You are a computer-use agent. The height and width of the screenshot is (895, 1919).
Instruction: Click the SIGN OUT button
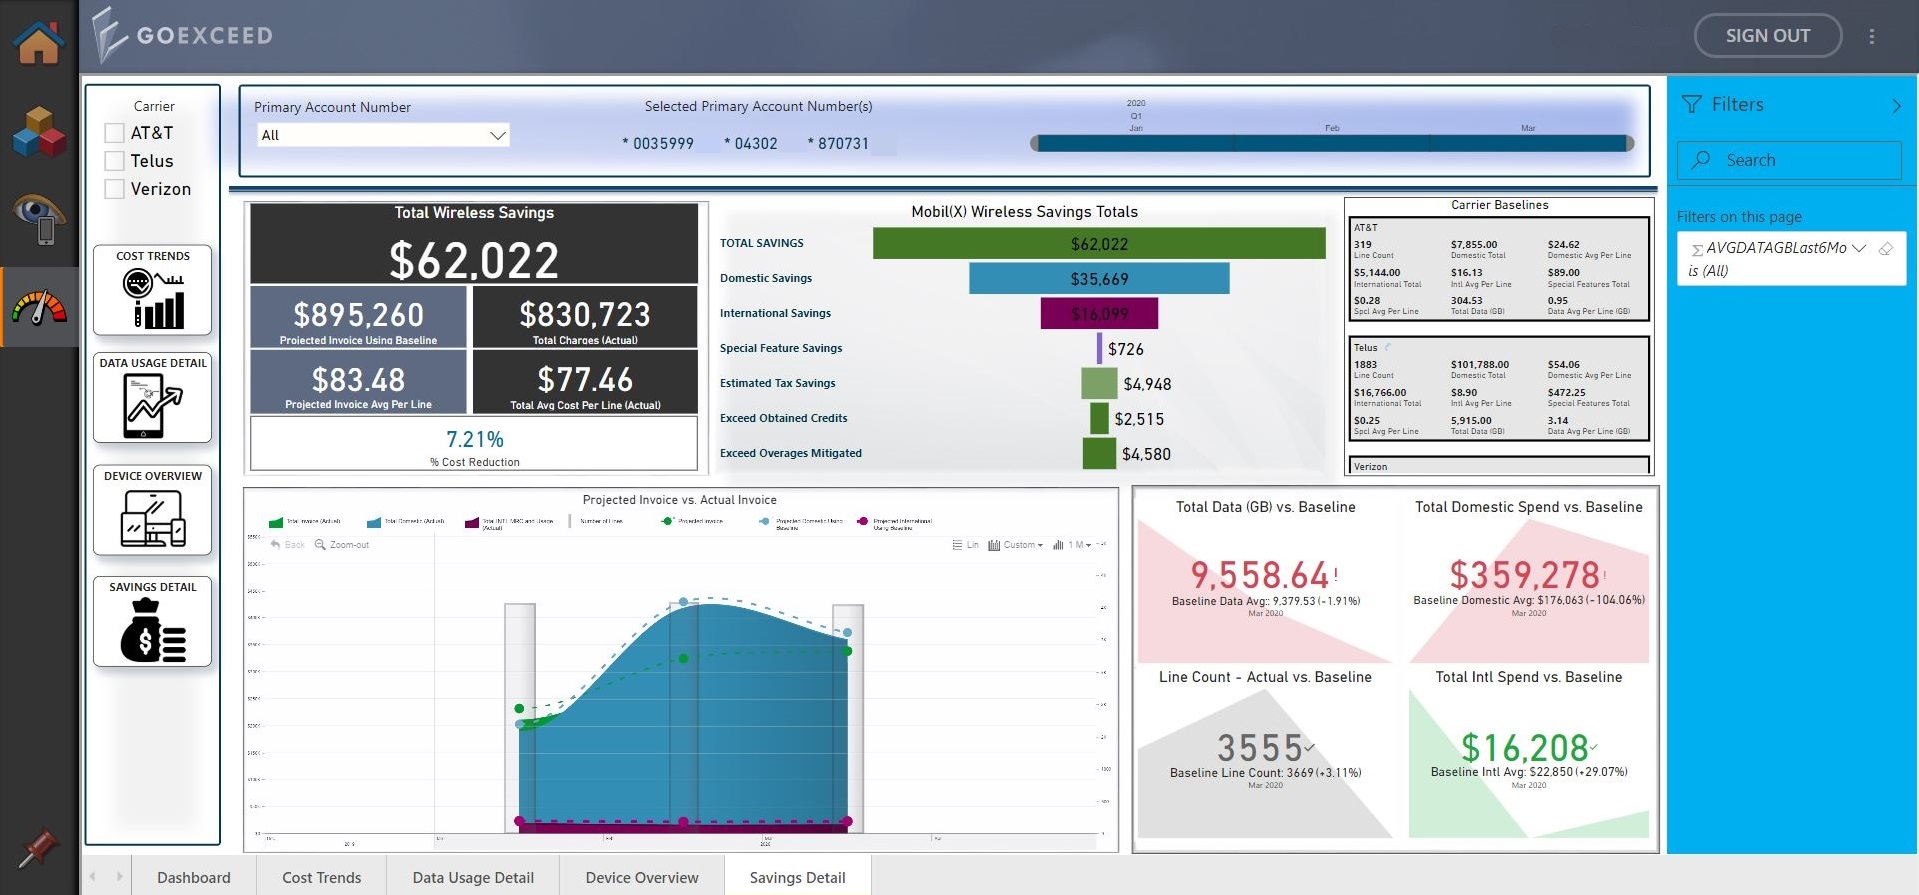pyautogui.click(x=1768, y=36)
